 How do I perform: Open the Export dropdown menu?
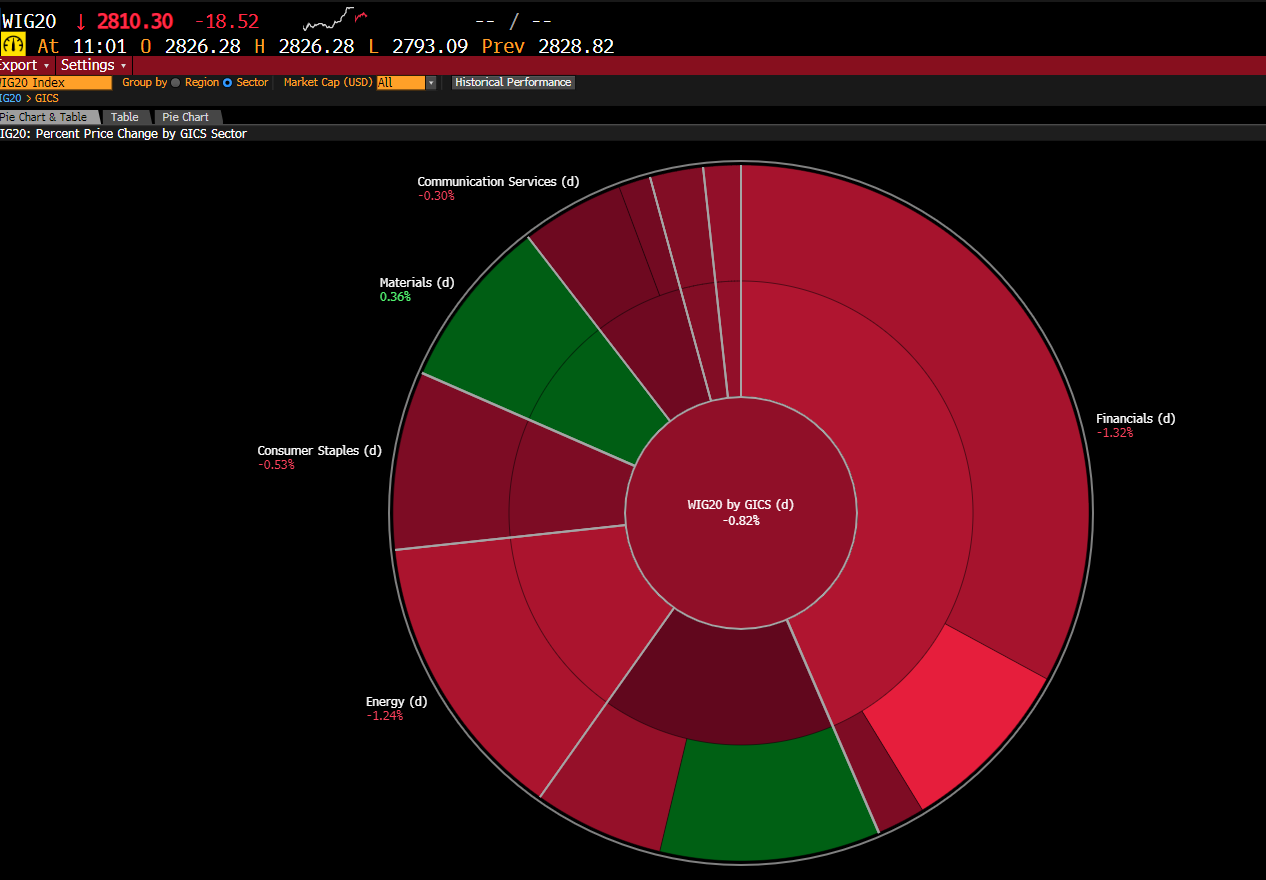click(x=24, y=65)
